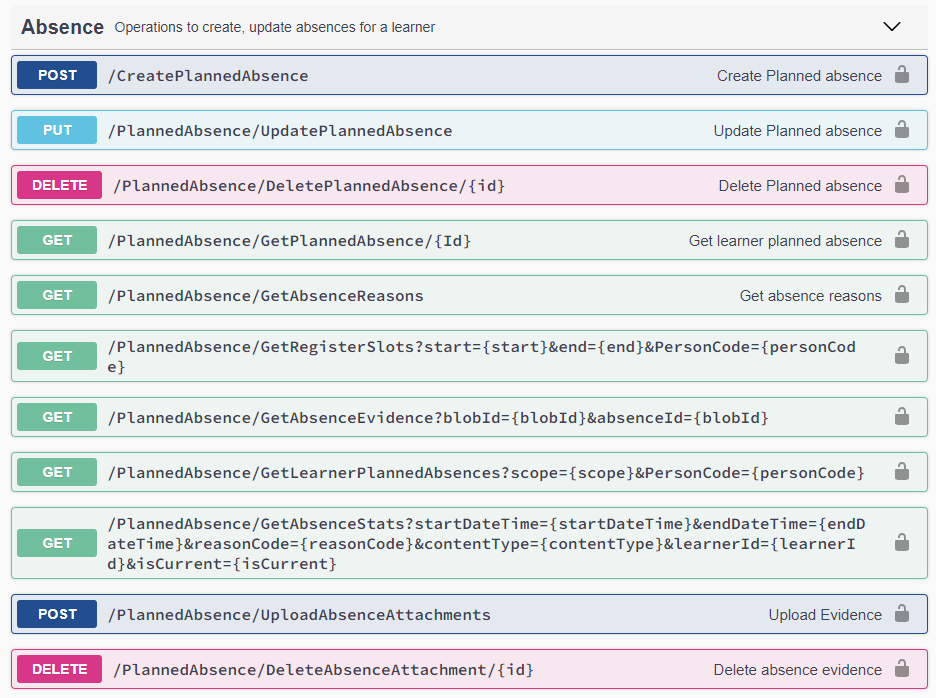Expand the GetAbsenceEvidence endpoint path
This screenshot has width=936, height=698.
click(438, 417)
